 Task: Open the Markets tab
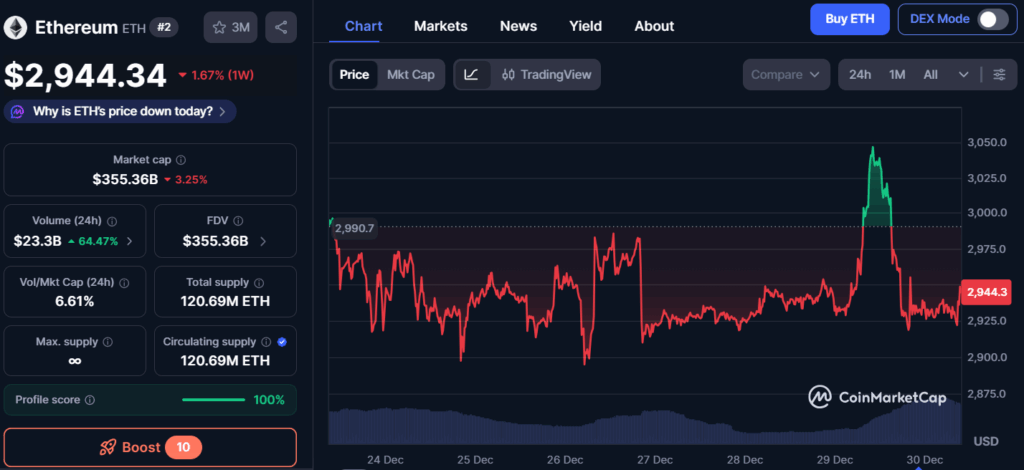click(x=441, y=26)
